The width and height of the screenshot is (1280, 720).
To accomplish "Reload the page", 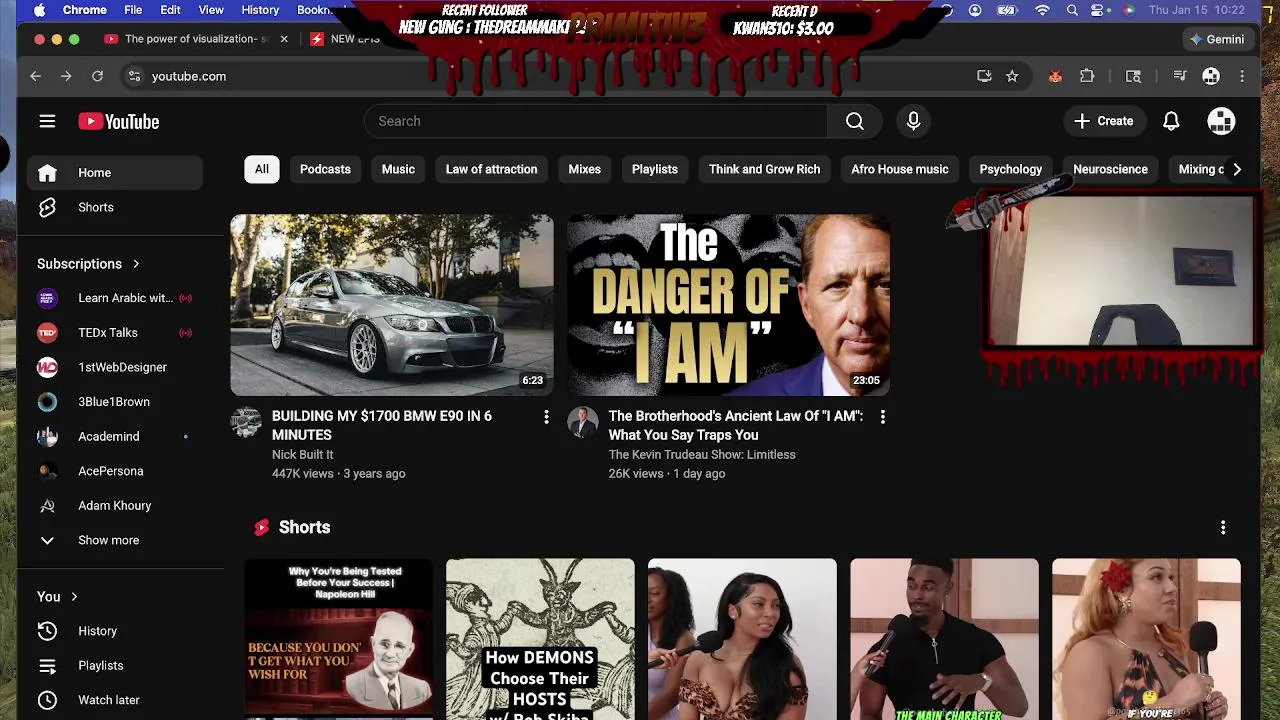I will click(x=97, y=76).
